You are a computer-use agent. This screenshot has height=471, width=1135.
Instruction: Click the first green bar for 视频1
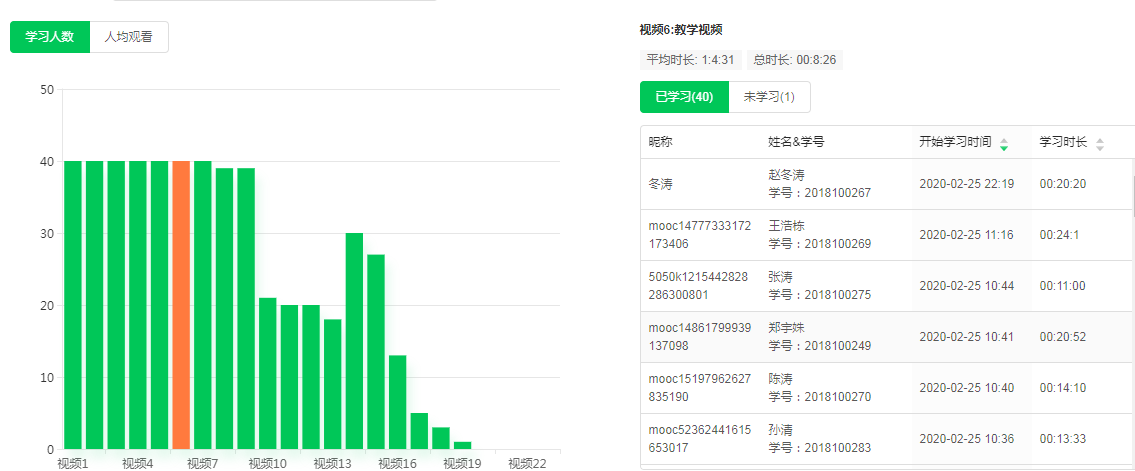pos(73,304)
